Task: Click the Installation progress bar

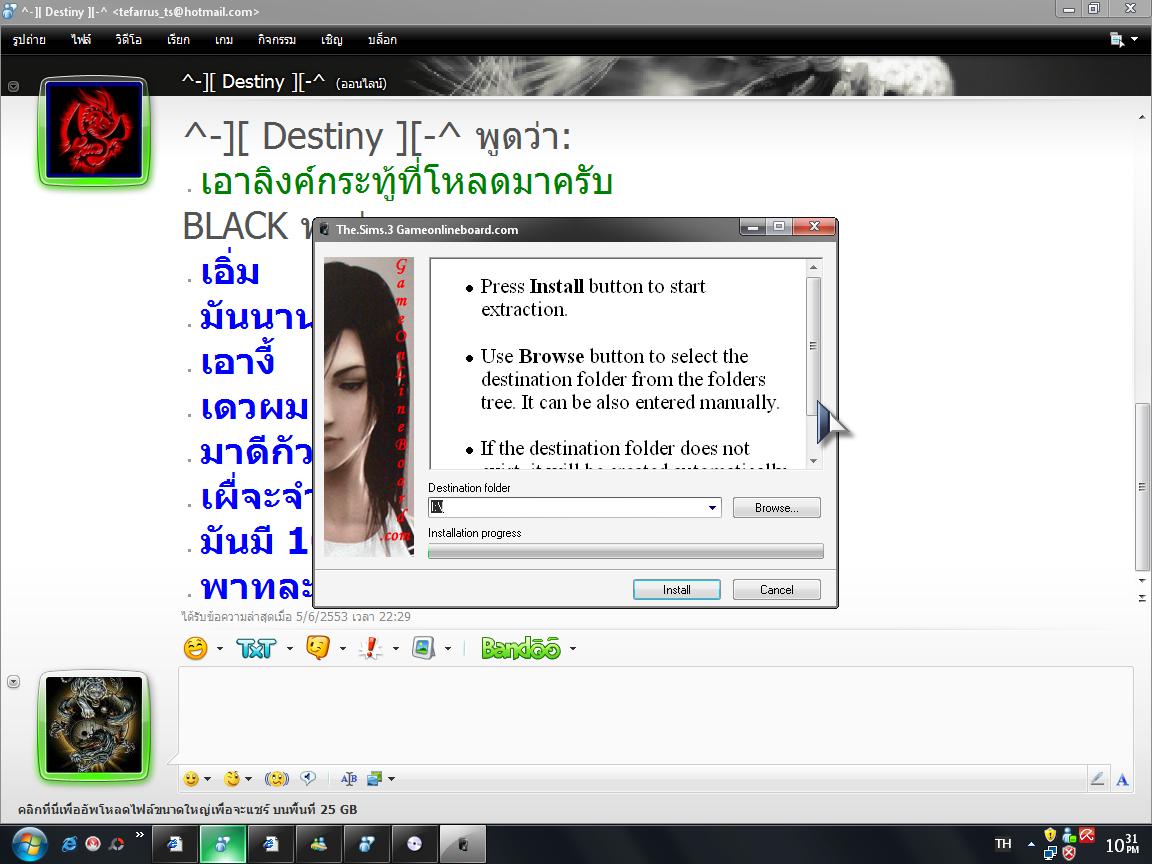Action: 626,551
